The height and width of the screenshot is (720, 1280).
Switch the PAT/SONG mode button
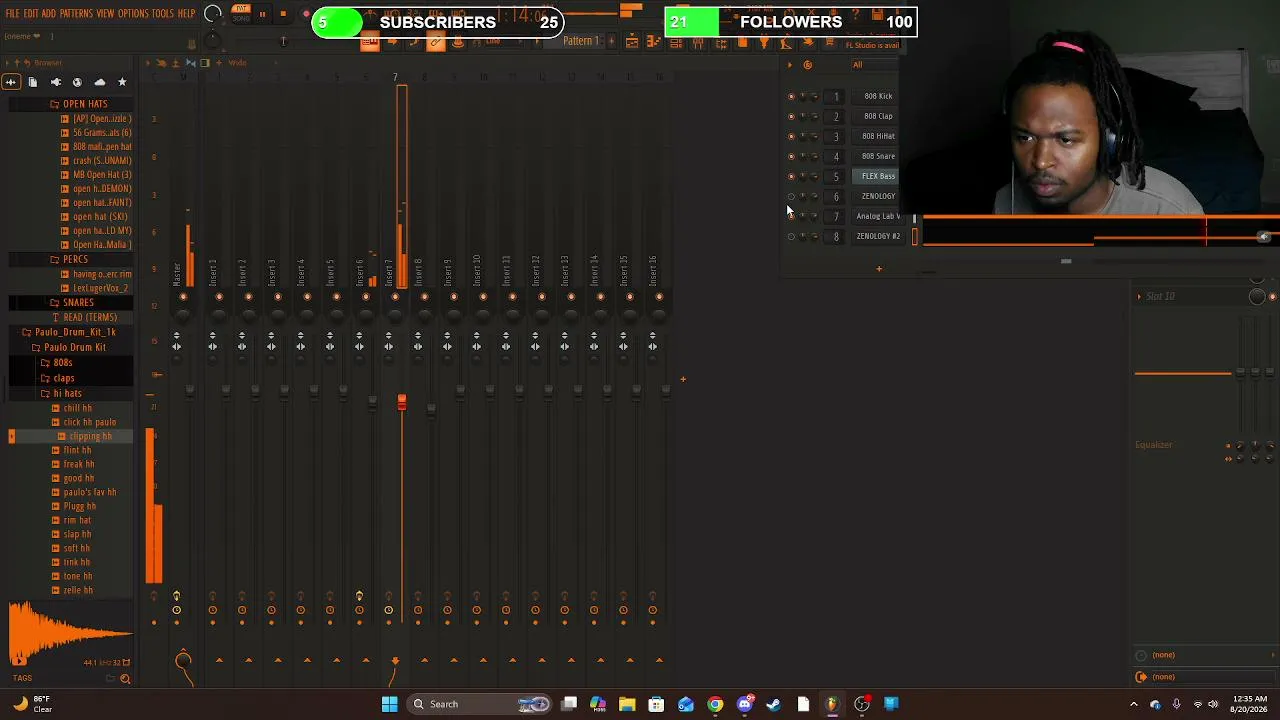tap(241, 13)
